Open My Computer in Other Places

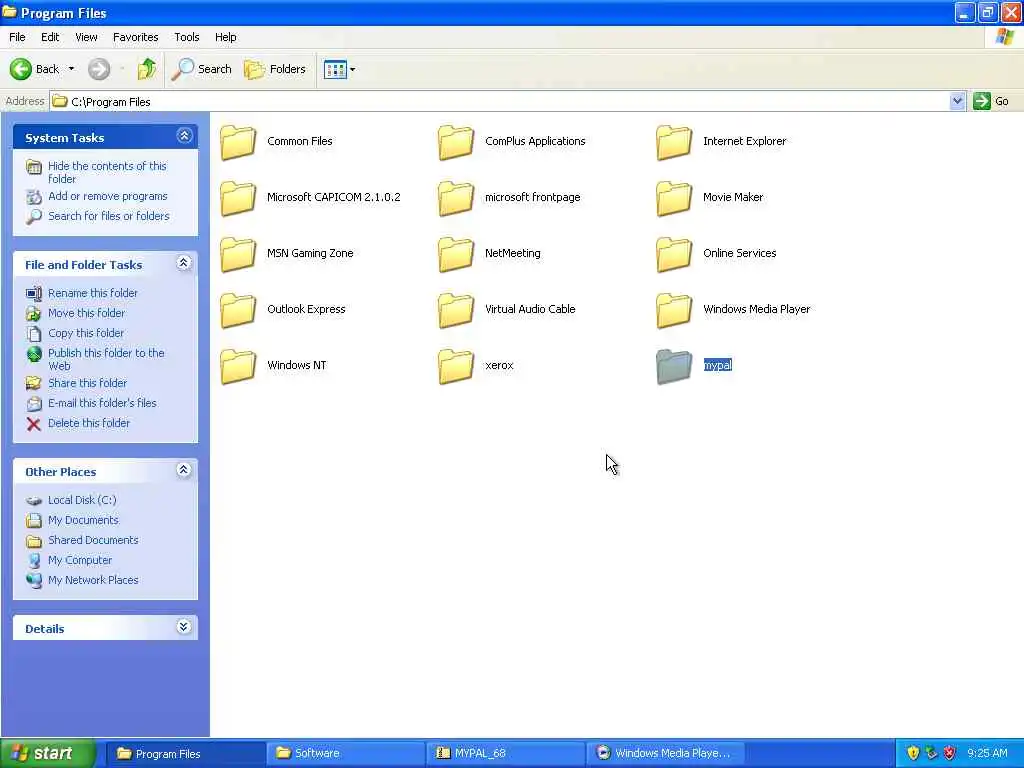[80, 560]
